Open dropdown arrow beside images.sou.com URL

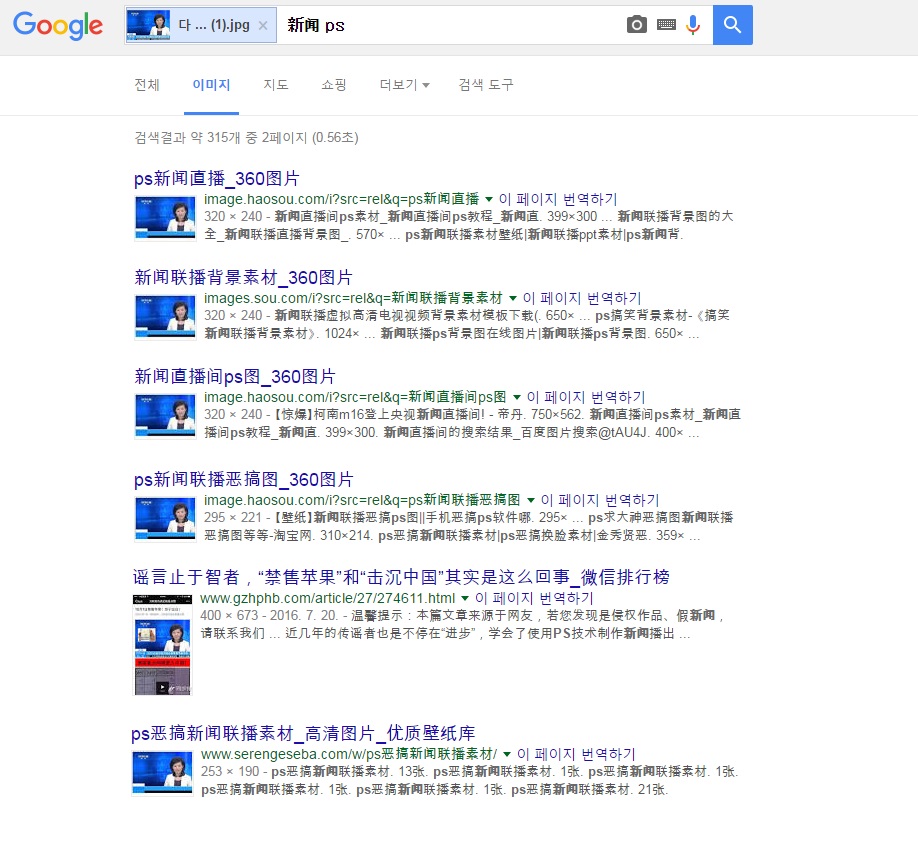(x=513, y=298)
